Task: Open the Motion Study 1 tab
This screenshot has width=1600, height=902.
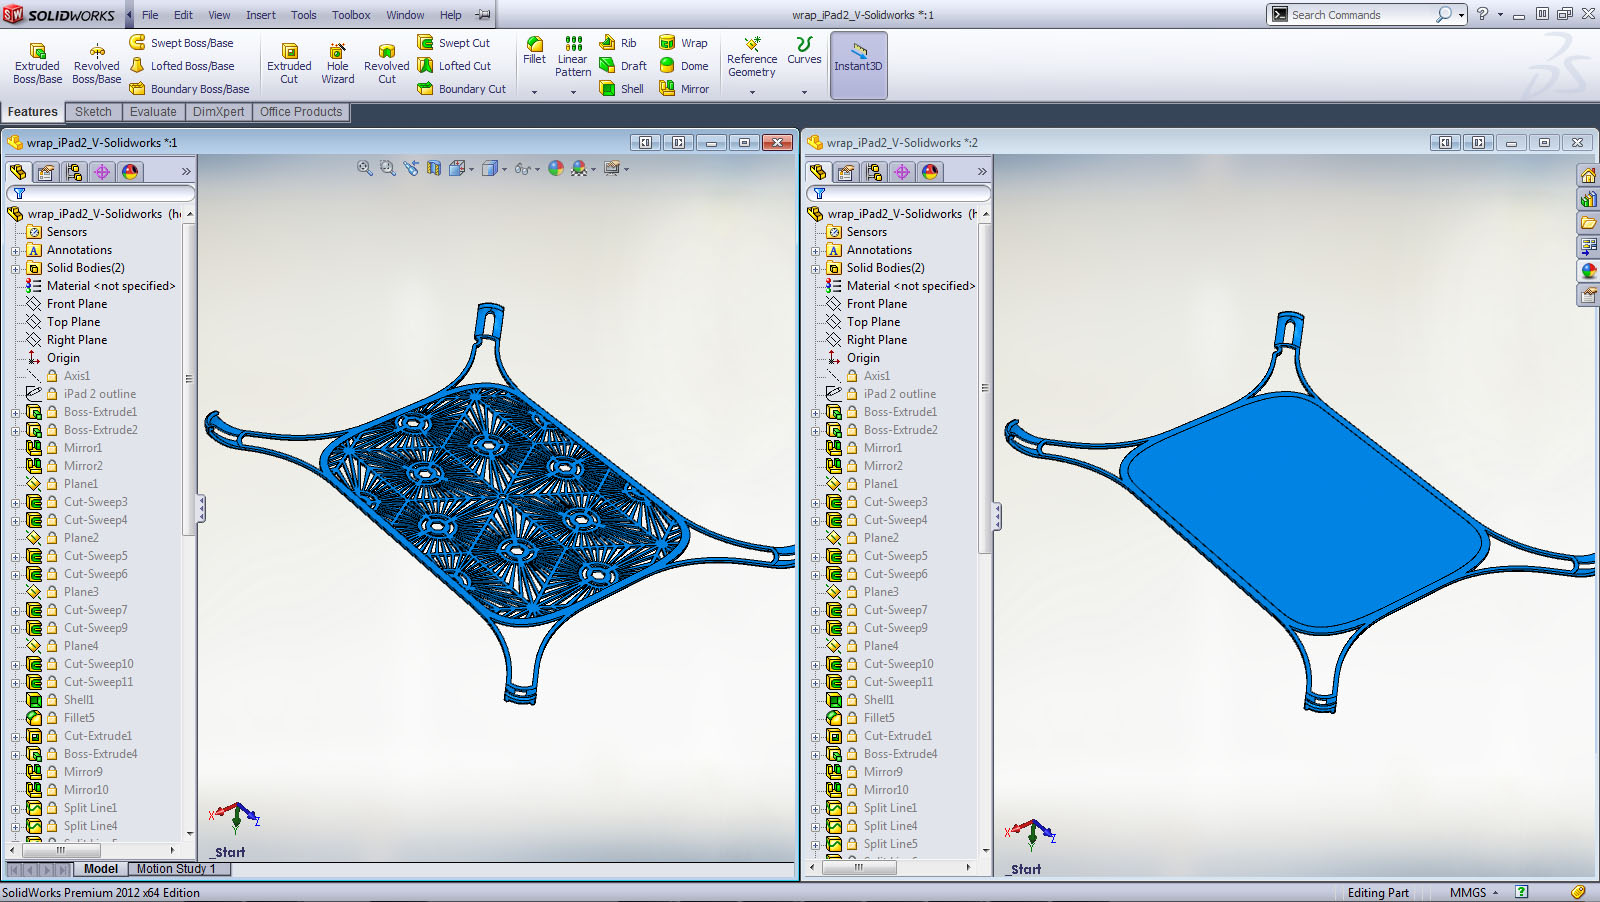Action: pos(176,869)
